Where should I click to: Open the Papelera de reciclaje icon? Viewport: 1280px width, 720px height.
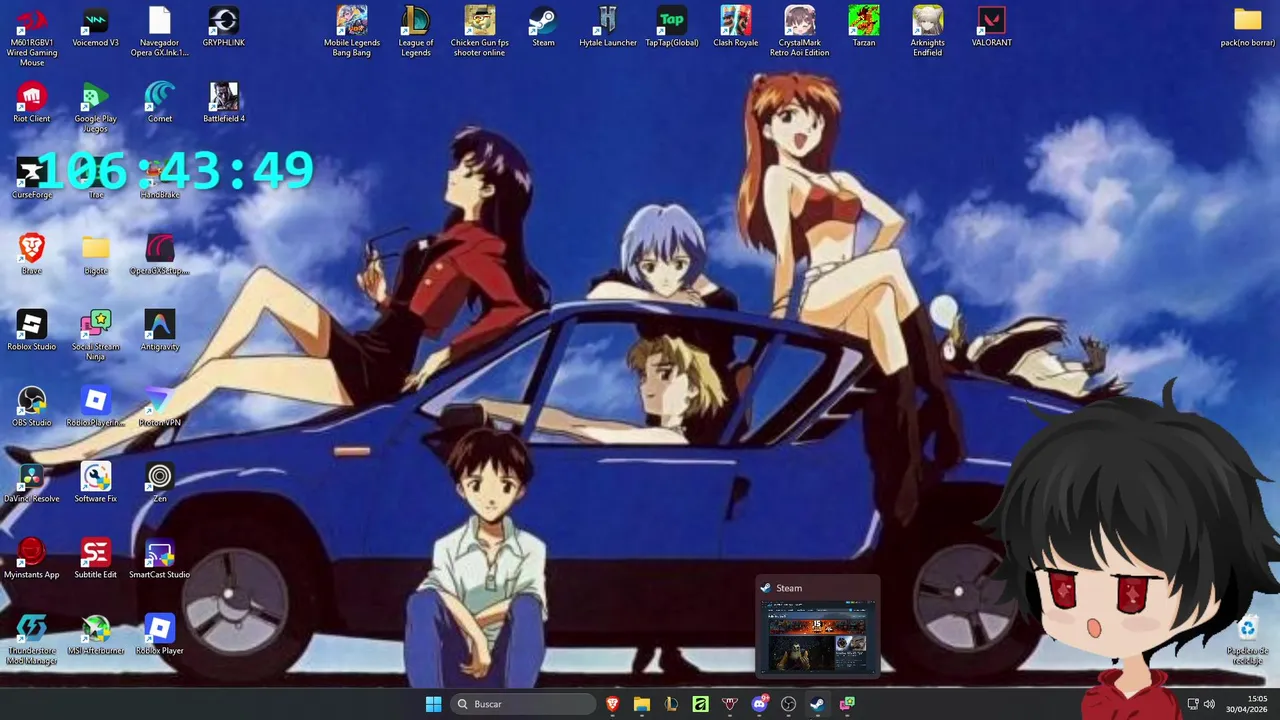coord(1248,642)
